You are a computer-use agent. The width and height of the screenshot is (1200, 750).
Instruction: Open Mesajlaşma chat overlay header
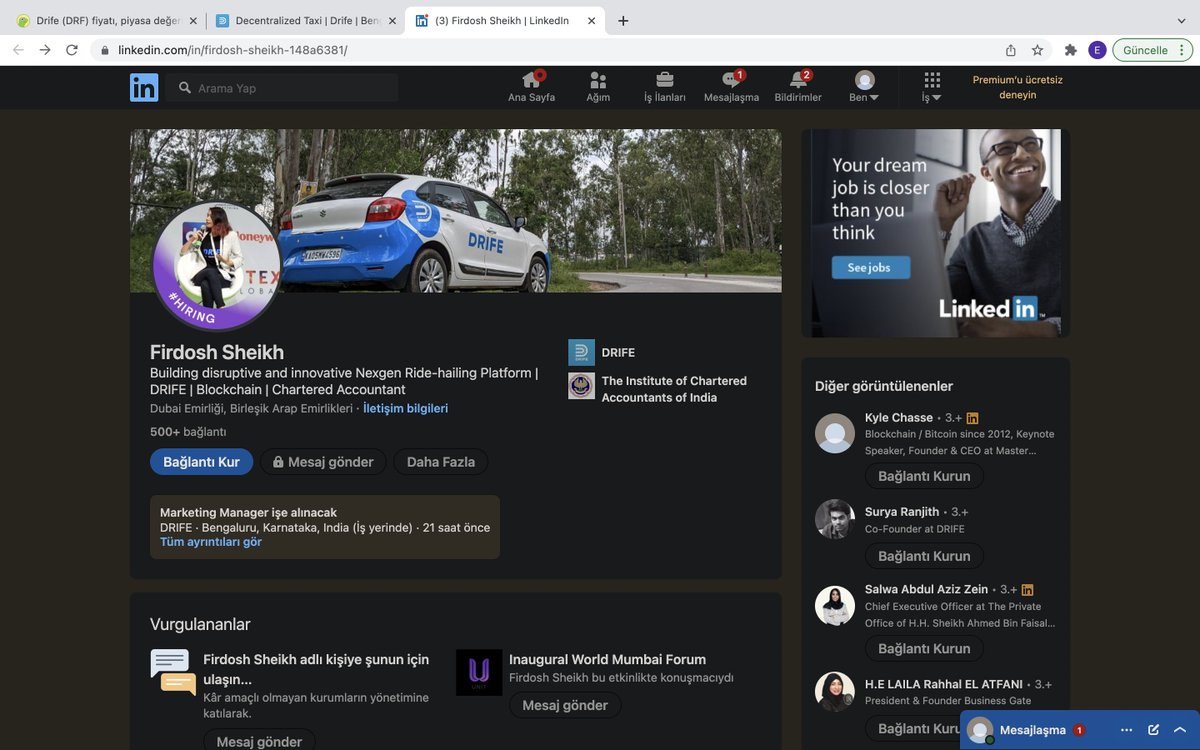point(1033,730)
